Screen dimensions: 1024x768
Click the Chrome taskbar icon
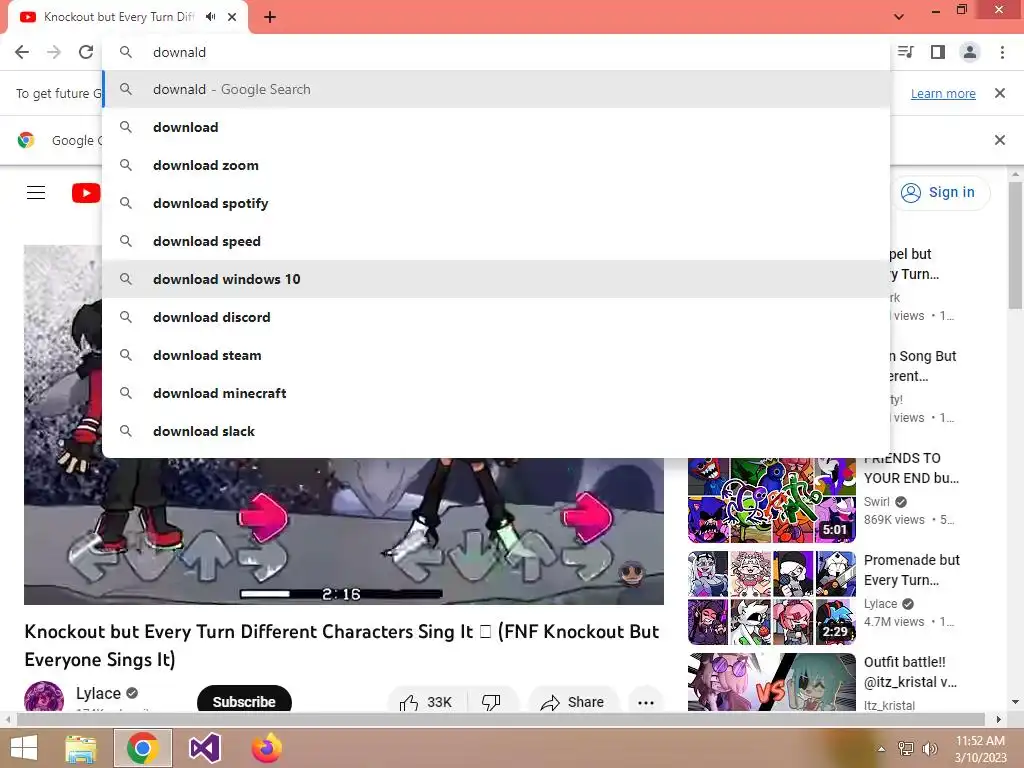tap(143, 748)
